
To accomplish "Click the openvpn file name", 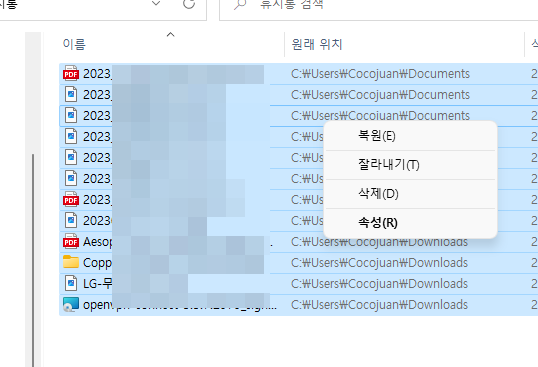I will (x=180, y=305).
